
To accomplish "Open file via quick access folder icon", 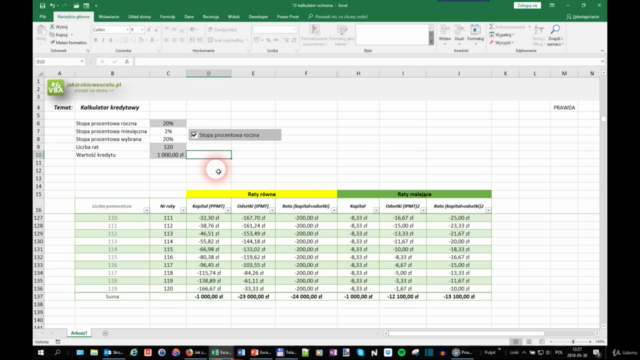I will pyautogui.click(x=76, y=6).
